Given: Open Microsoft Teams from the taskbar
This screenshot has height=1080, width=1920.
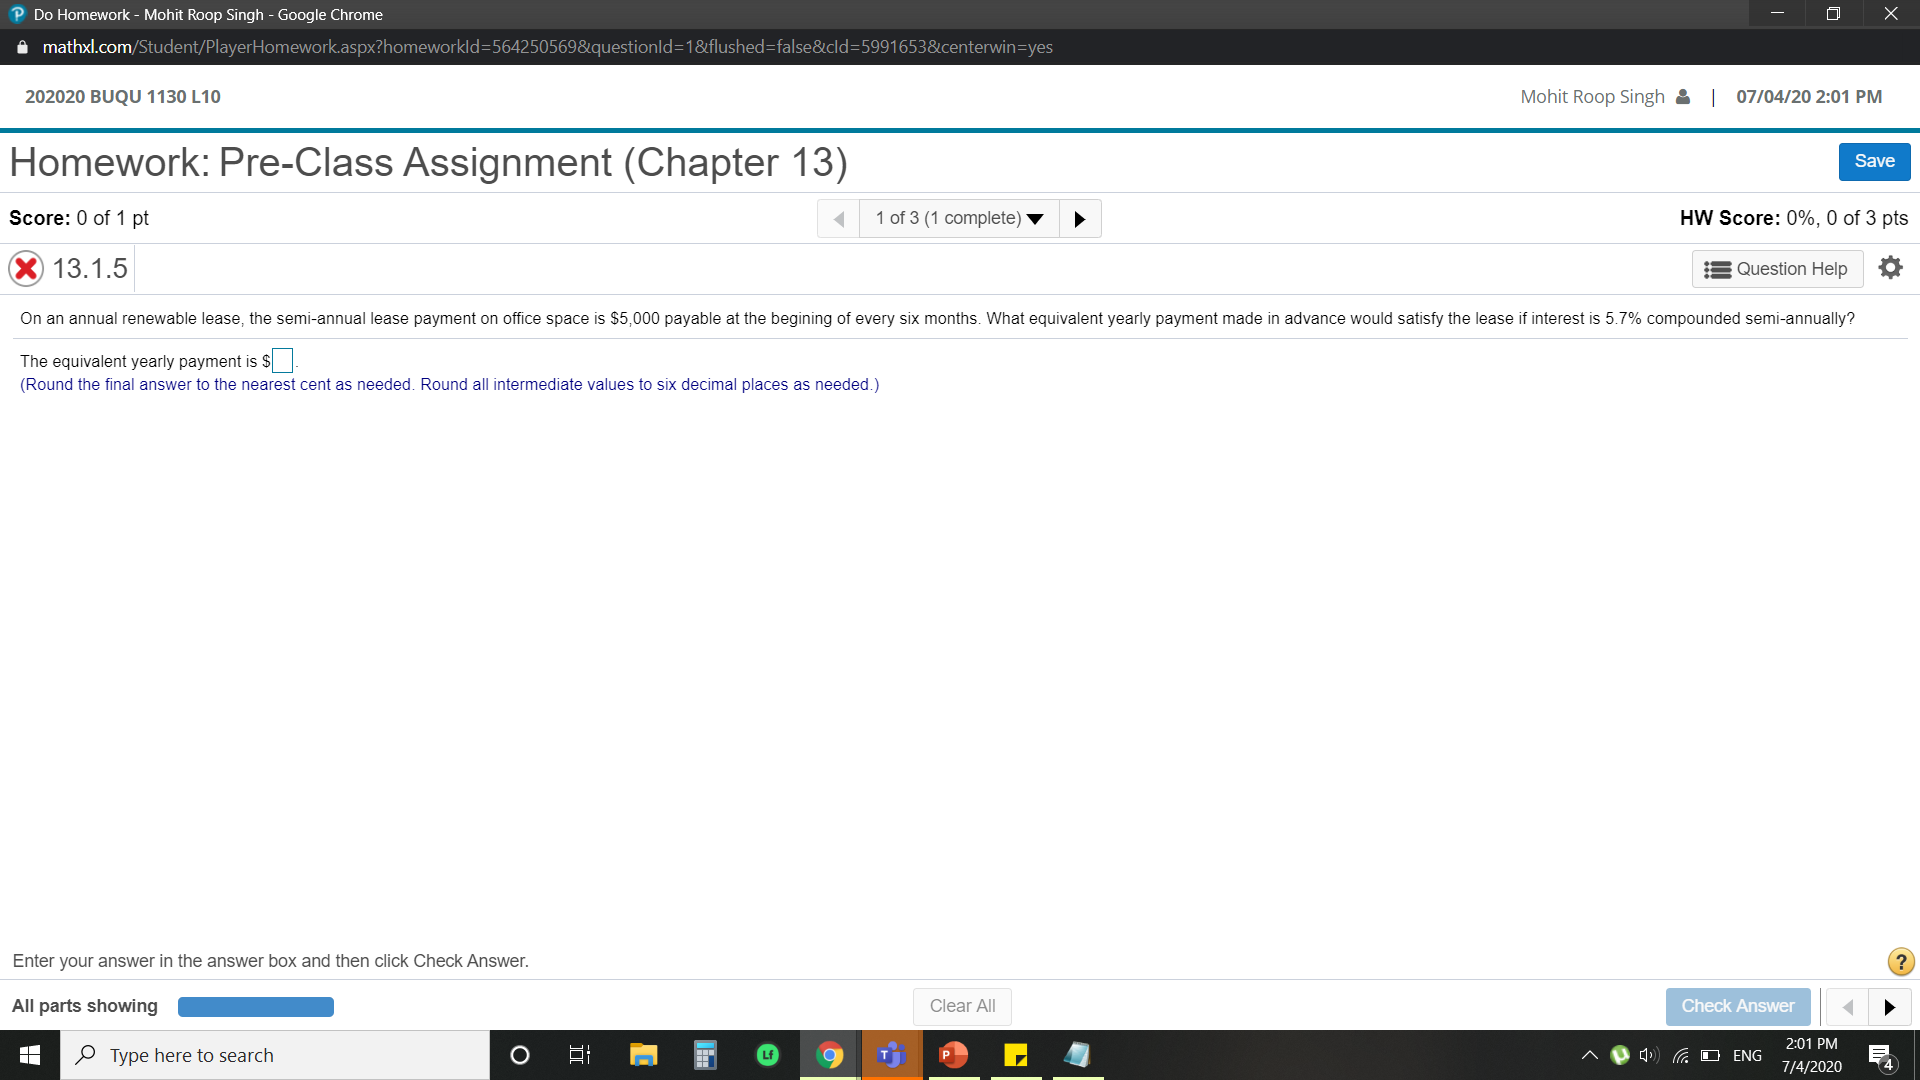Looking at the screenshot, I should click(x=891, y=1055).
